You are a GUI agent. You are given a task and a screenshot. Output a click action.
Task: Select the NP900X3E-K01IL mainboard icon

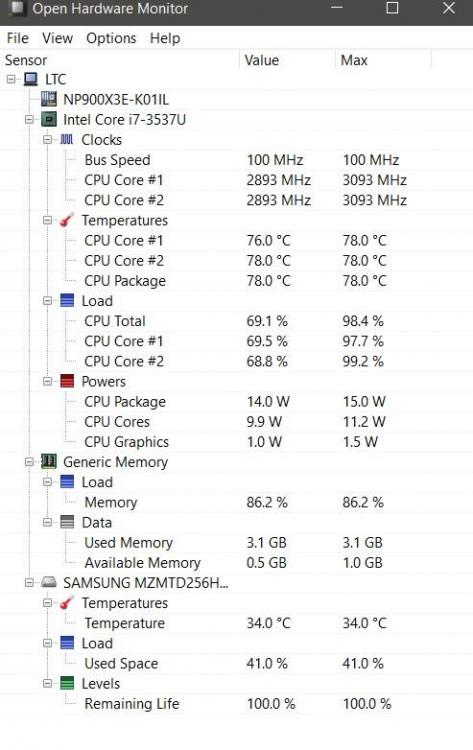point(48,99)
